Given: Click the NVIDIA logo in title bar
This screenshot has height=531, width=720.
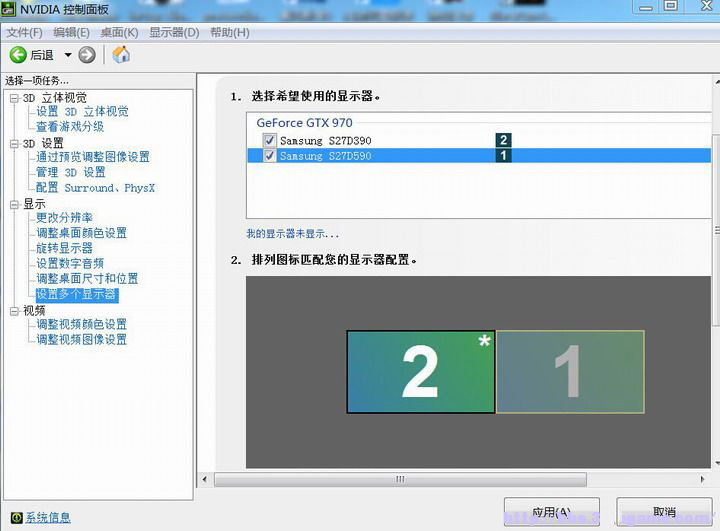Looking at the screenshot, I should tap(8, 9).
